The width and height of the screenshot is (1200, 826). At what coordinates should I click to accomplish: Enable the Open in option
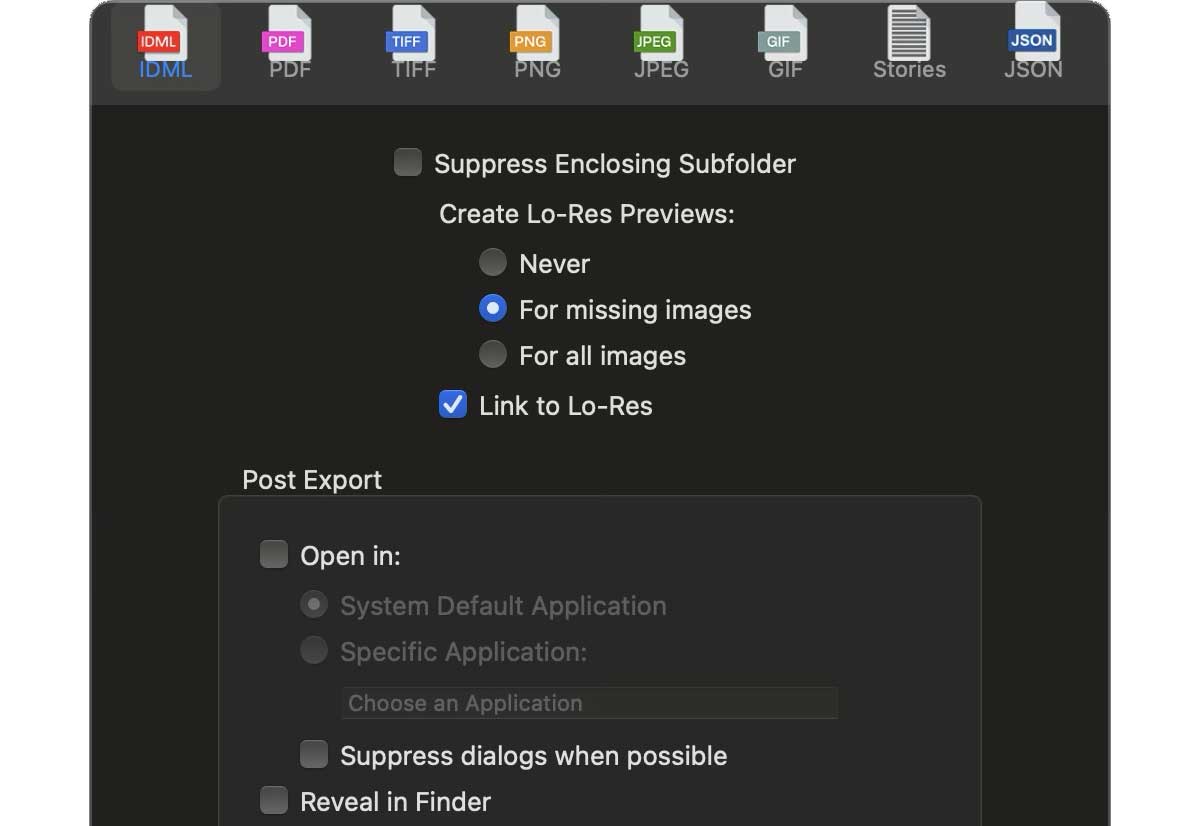(x=273, y=553)
